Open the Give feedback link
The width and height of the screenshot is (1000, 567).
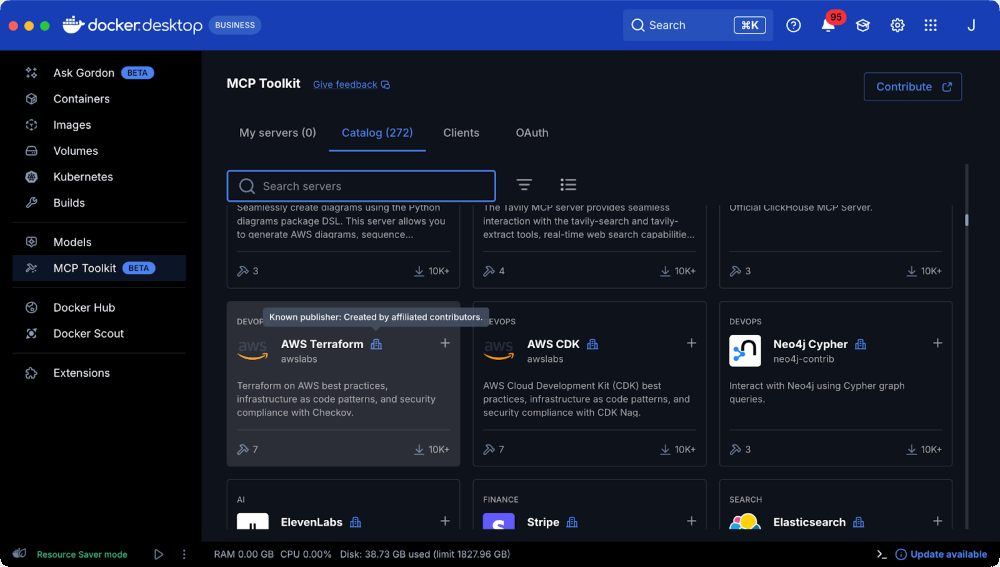coord(350,85)
